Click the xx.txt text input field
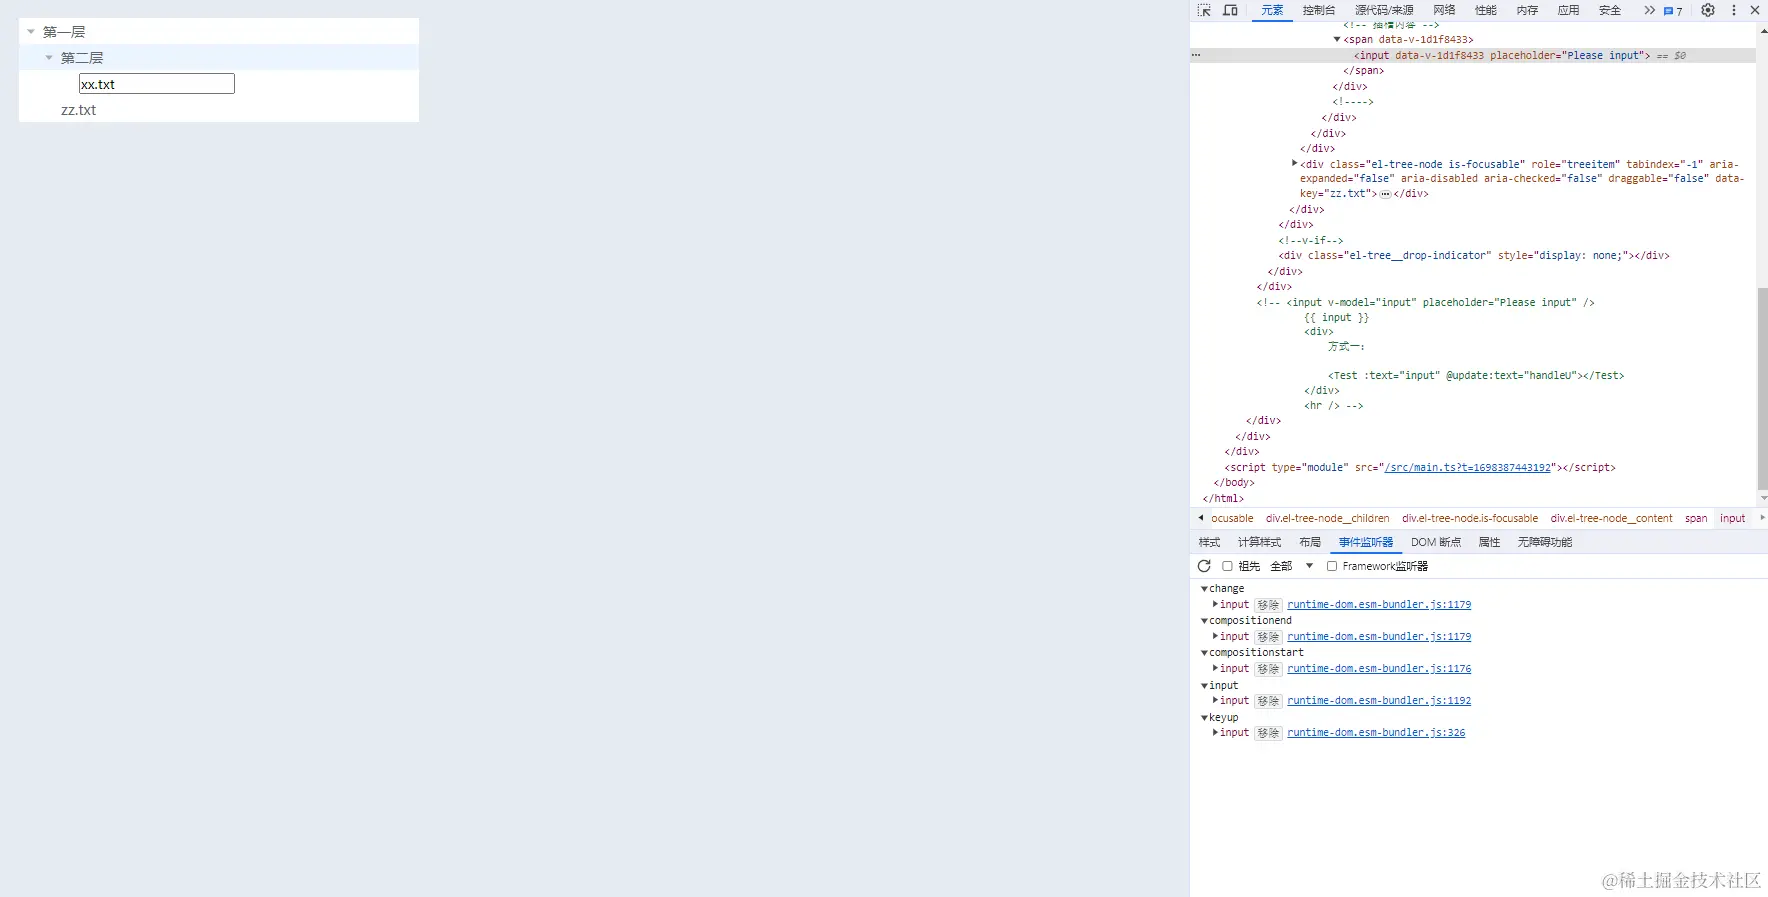This screenshot has height=897, width=1768. tap(157, 84)
